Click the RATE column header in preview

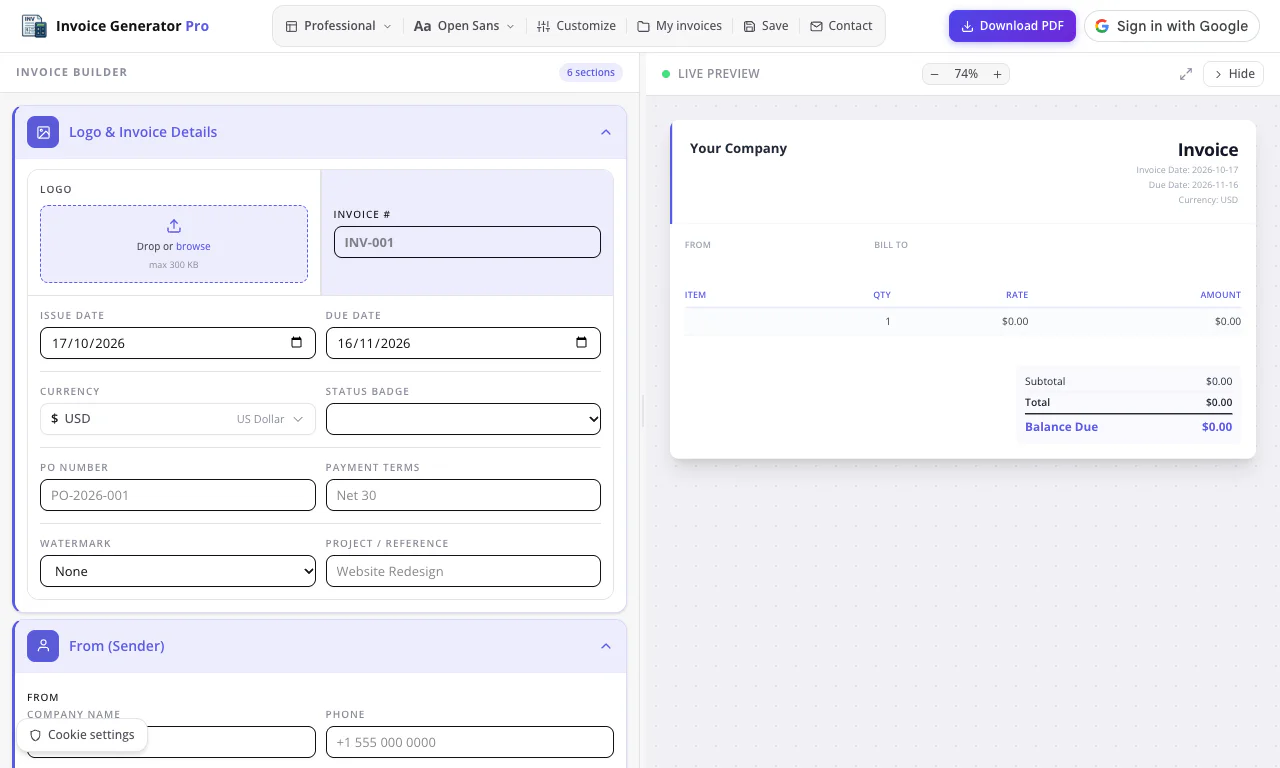click(1017, 295)
